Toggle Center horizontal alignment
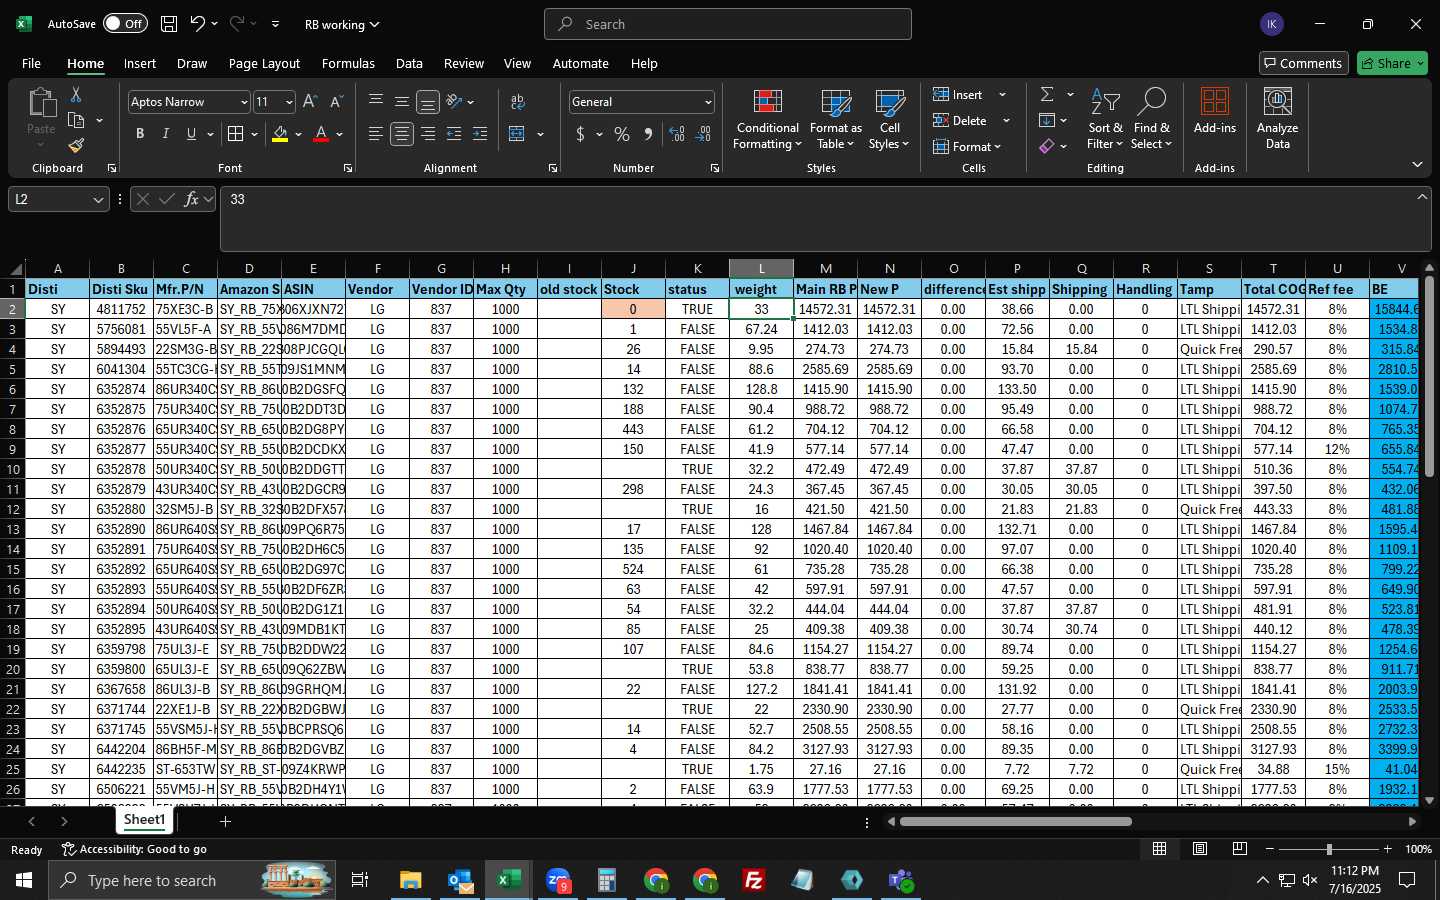The height and width of the screenshot is (900, 1440). click(x=402, y=134)
